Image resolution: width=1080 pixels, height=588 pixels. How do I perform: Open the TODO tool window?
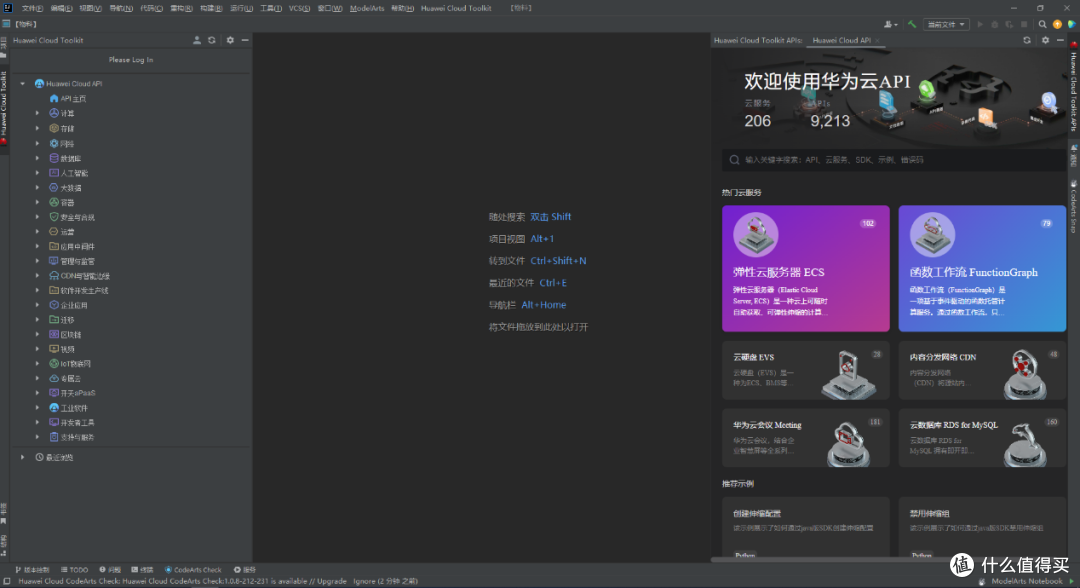pos(74,570)
